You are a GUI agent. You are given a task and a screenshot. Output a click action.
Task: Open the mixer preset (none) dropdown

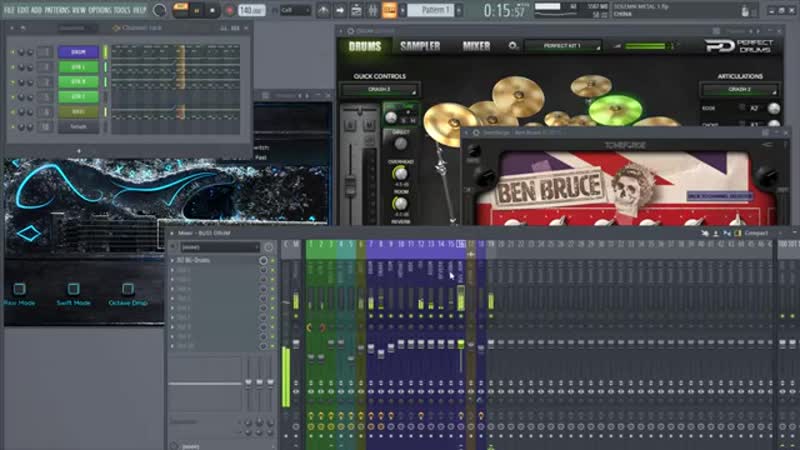pyautogui.click(x=220, y=247)
